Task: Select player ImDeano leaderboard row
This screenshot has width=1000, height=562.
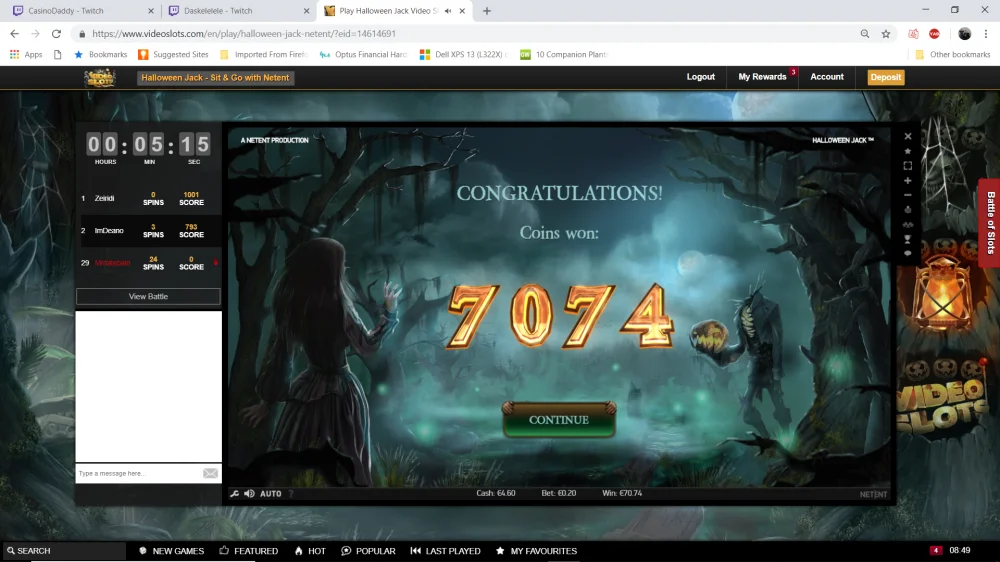Action: pos(149,230)
